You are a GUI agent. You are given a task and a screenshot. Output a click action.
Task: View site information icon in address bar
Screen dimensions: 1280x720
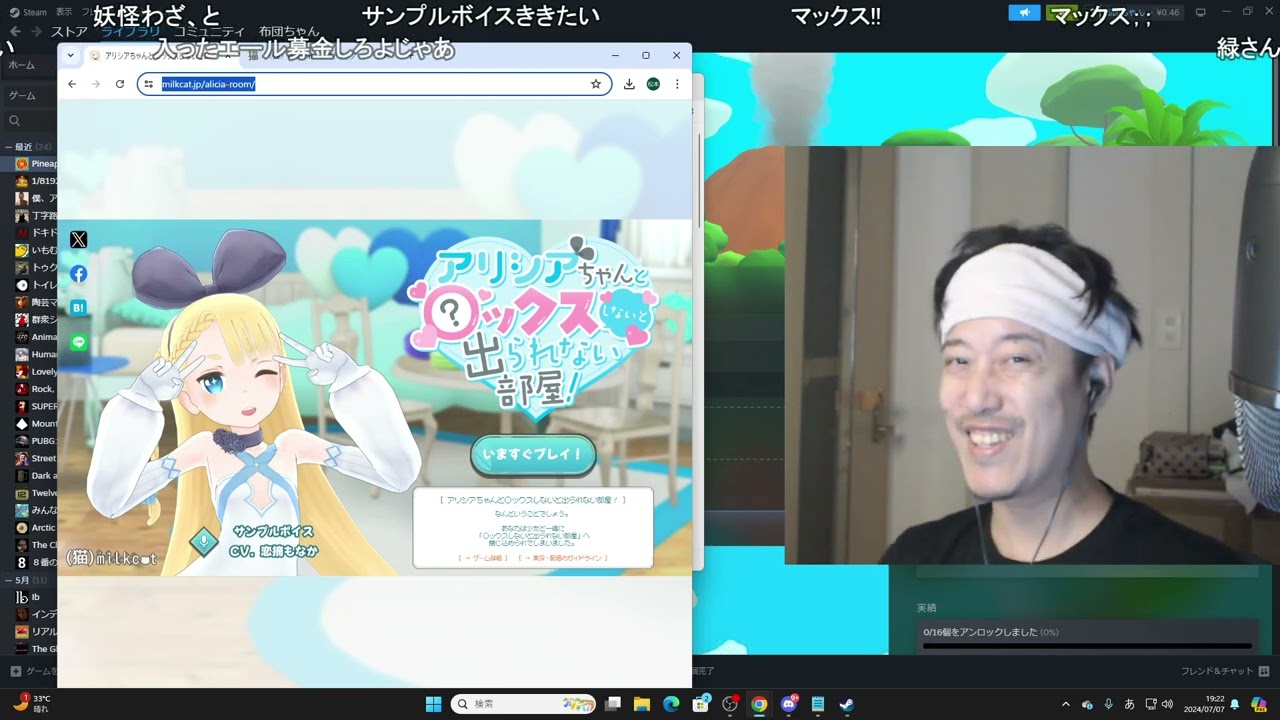149,84
